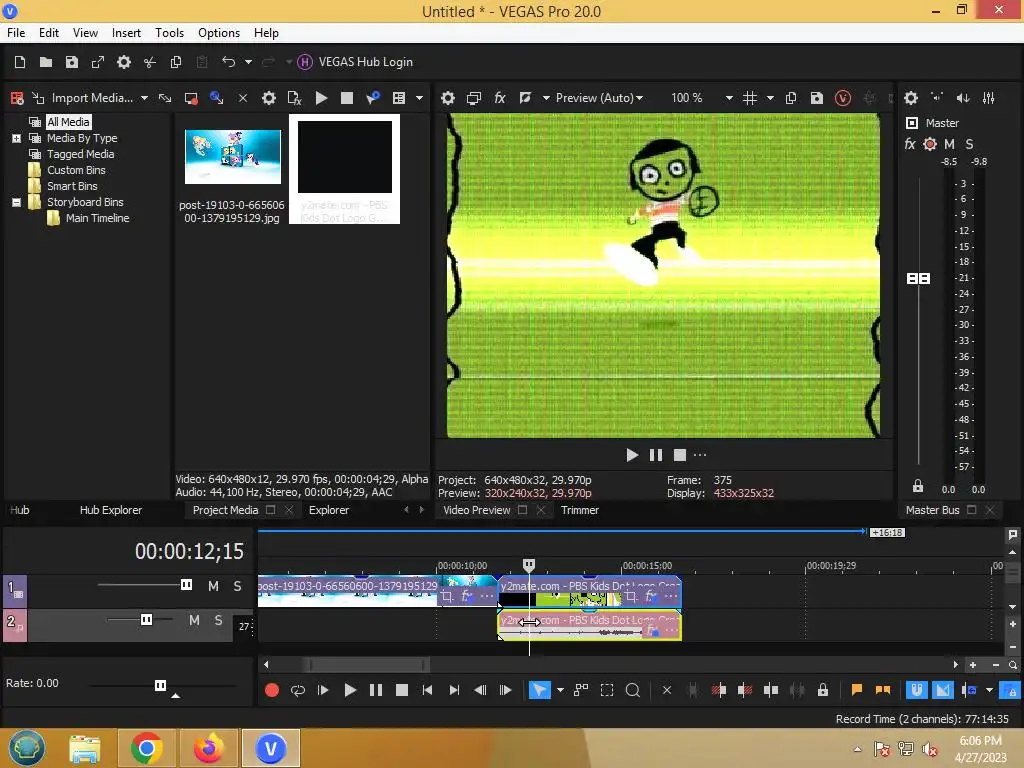Screen dimensions: 1024x768
Task: Open the Preview (Auto) quality dropdown
Action: [x=599, y=98]
